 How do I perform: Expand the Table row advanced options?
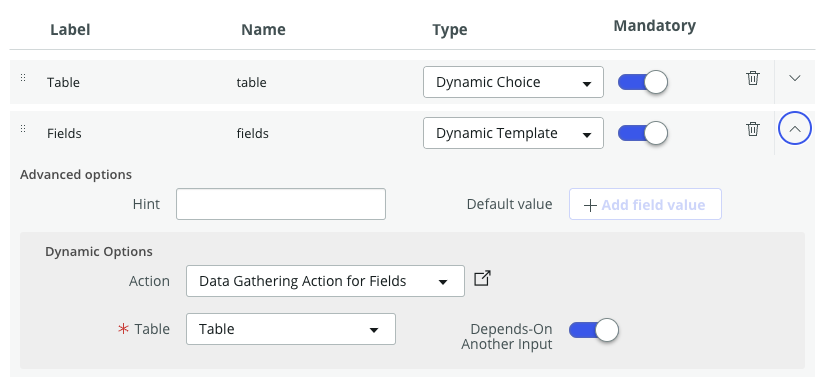point(795,78)
